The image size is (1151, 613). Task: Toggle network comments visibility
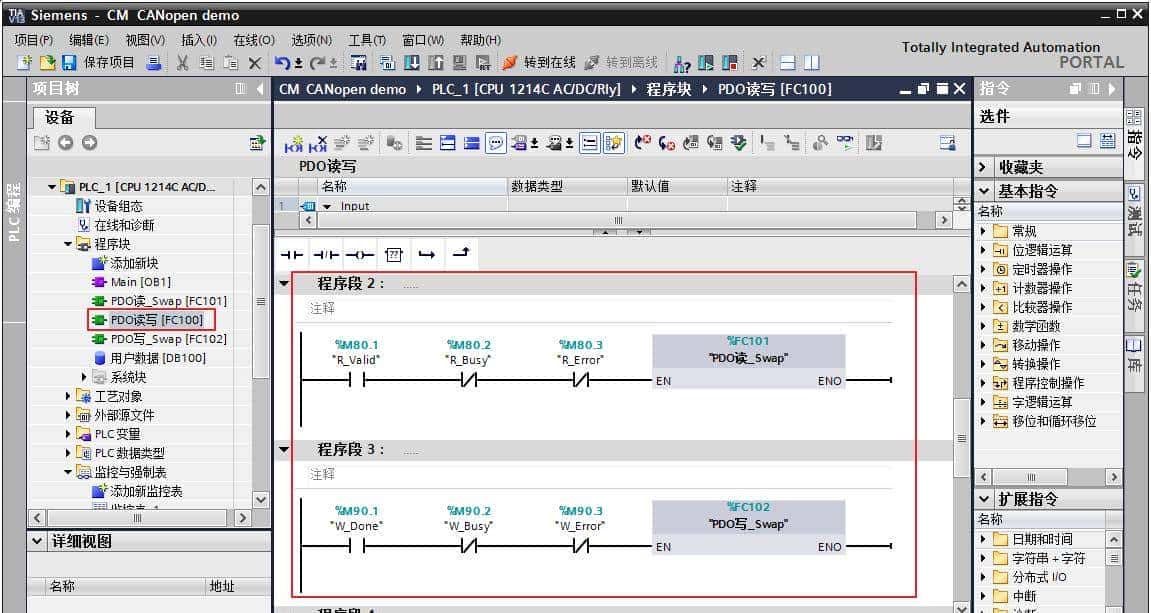pyautogui.click(x=495, y=142)
